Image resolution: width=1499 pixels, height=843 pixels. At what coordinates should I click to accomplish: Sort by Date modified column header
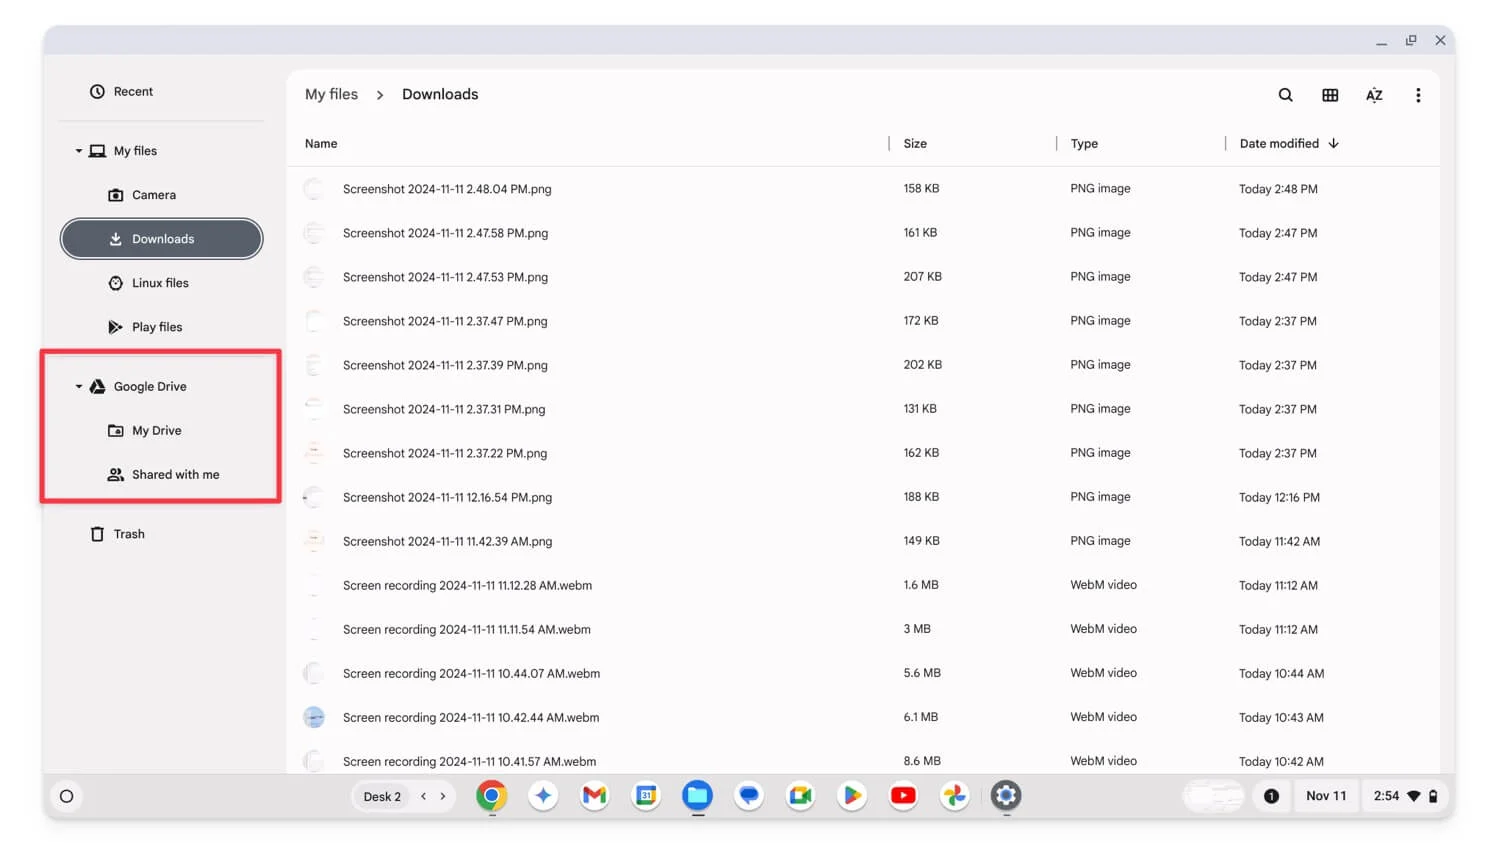pyautogui.click(x=1279, y=144)
